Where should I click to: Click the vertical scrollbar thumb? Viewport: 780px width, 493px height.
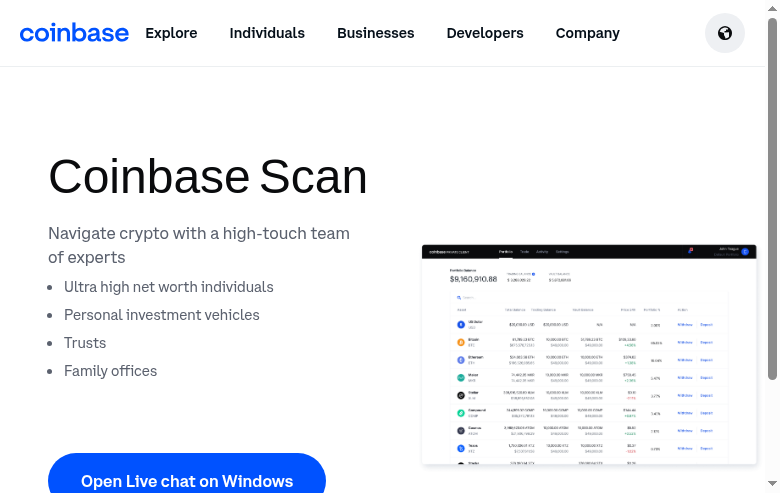click(772, 199)
